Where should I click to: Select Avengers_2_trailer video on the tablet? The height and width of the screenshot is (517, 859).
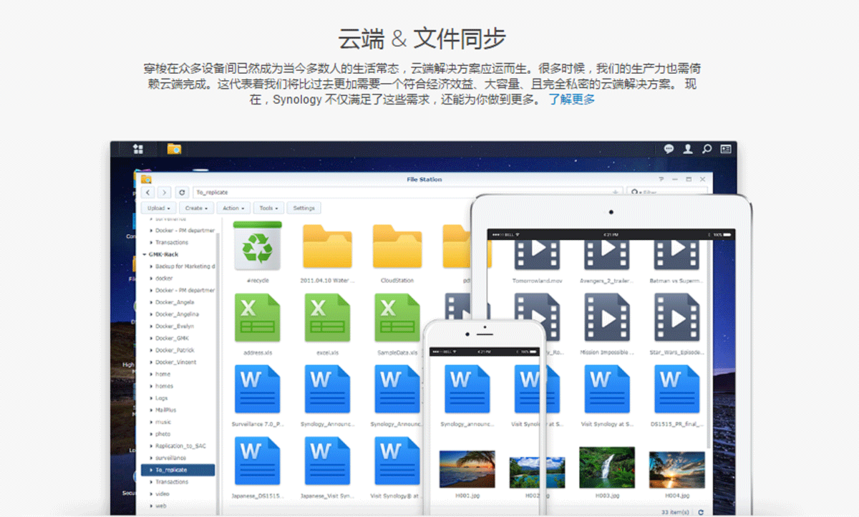click(x=606, y=255)
